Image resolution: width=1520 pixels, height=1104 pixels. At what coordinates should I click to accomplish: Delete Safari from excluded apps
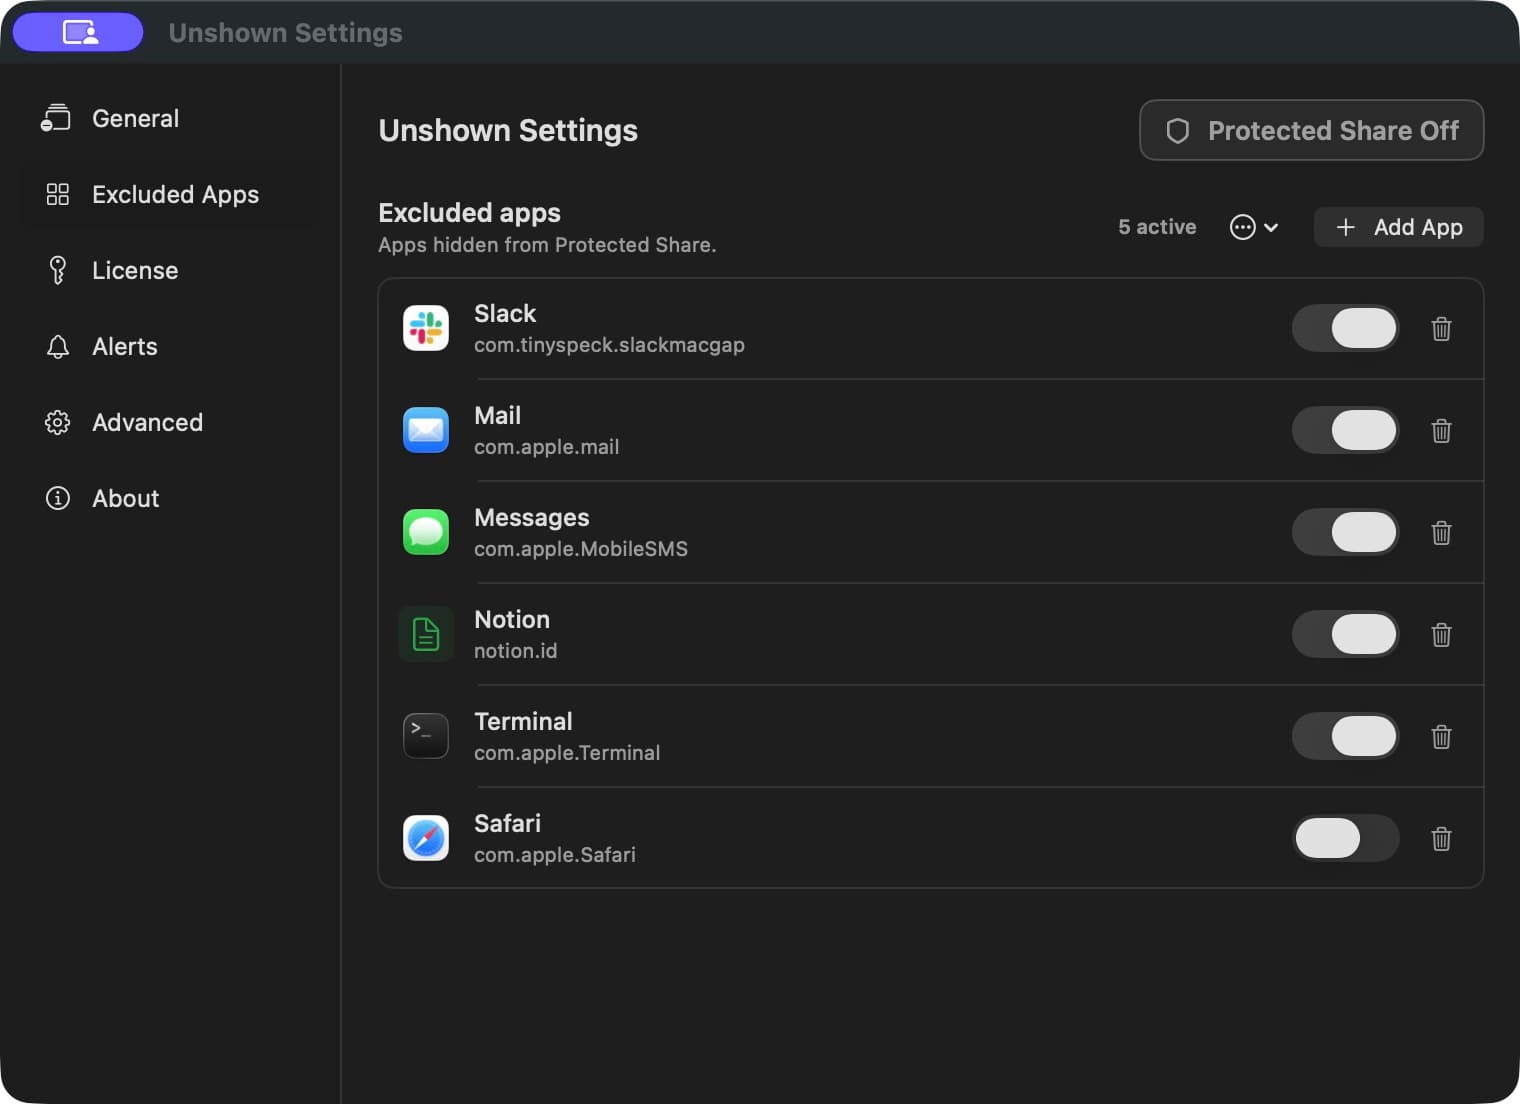point(1441,838)
